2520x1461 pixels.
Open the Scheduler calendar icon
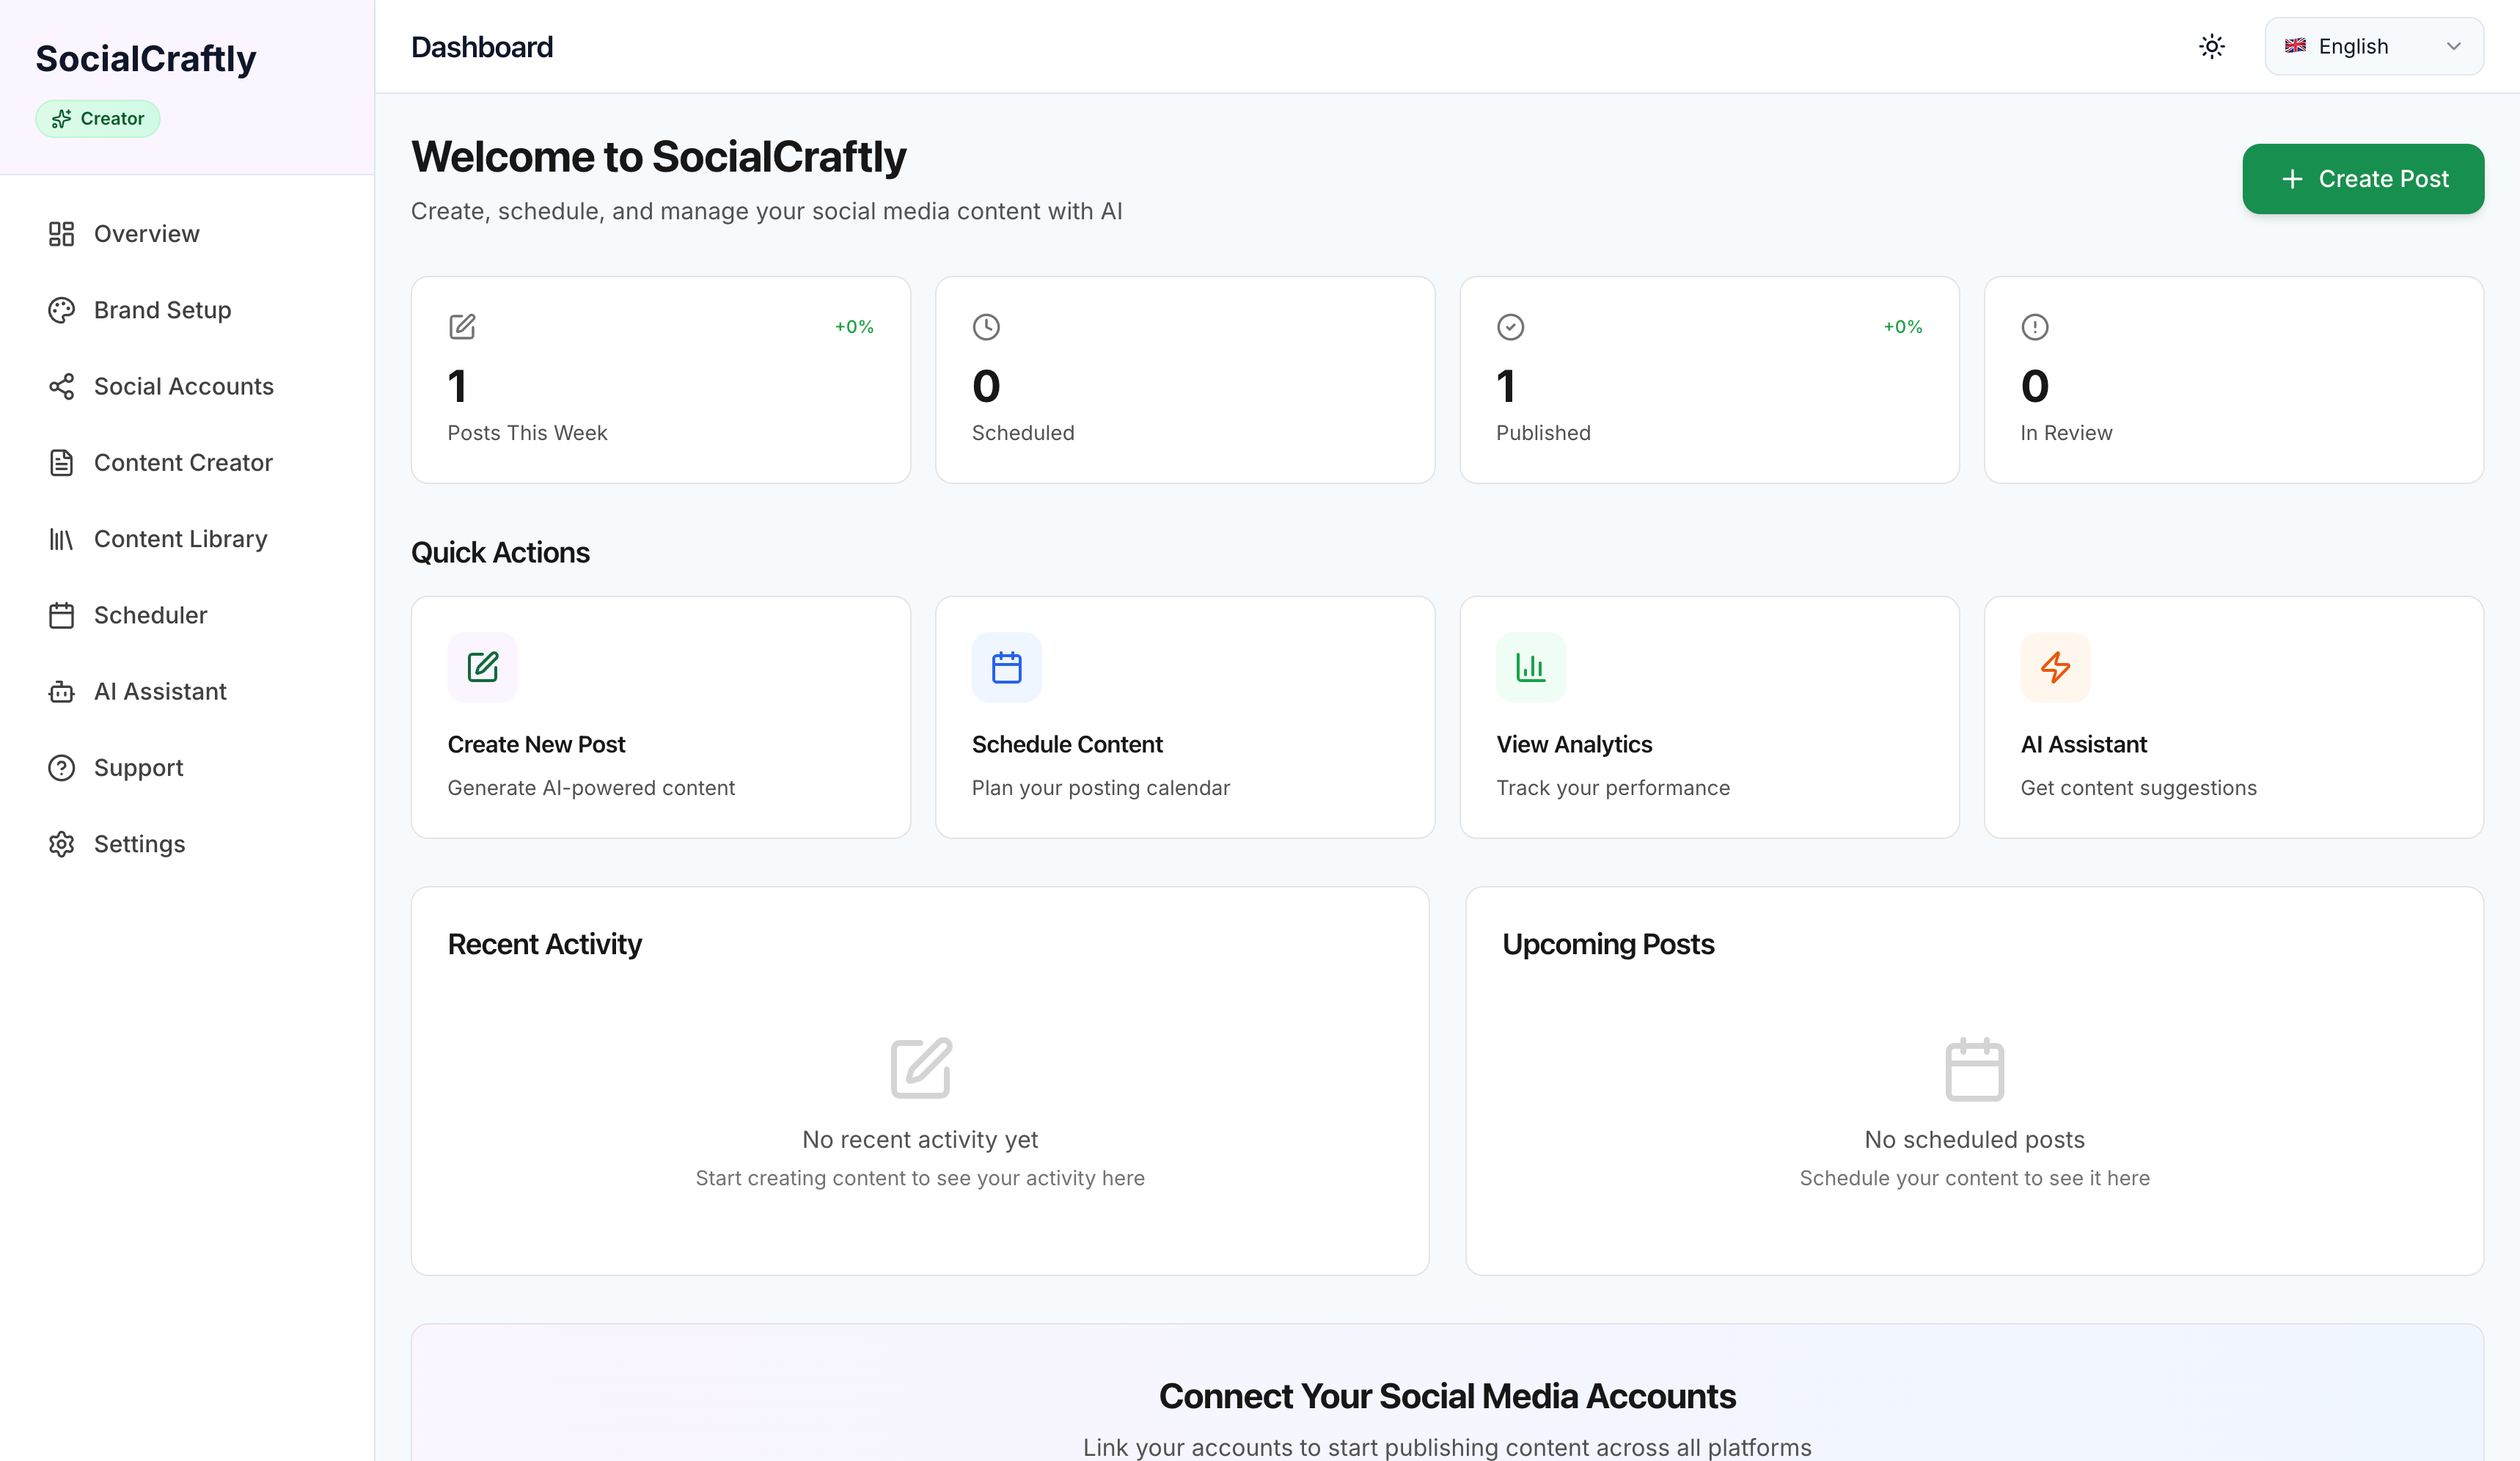pos(61,615)
